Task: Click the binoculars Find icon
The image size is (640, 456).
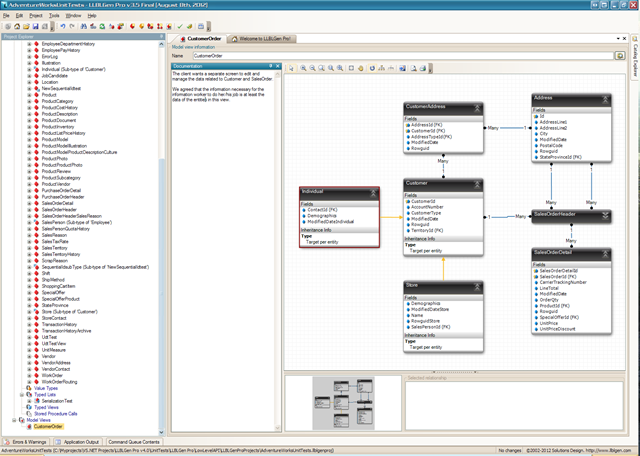Action: tap(84, 27)
